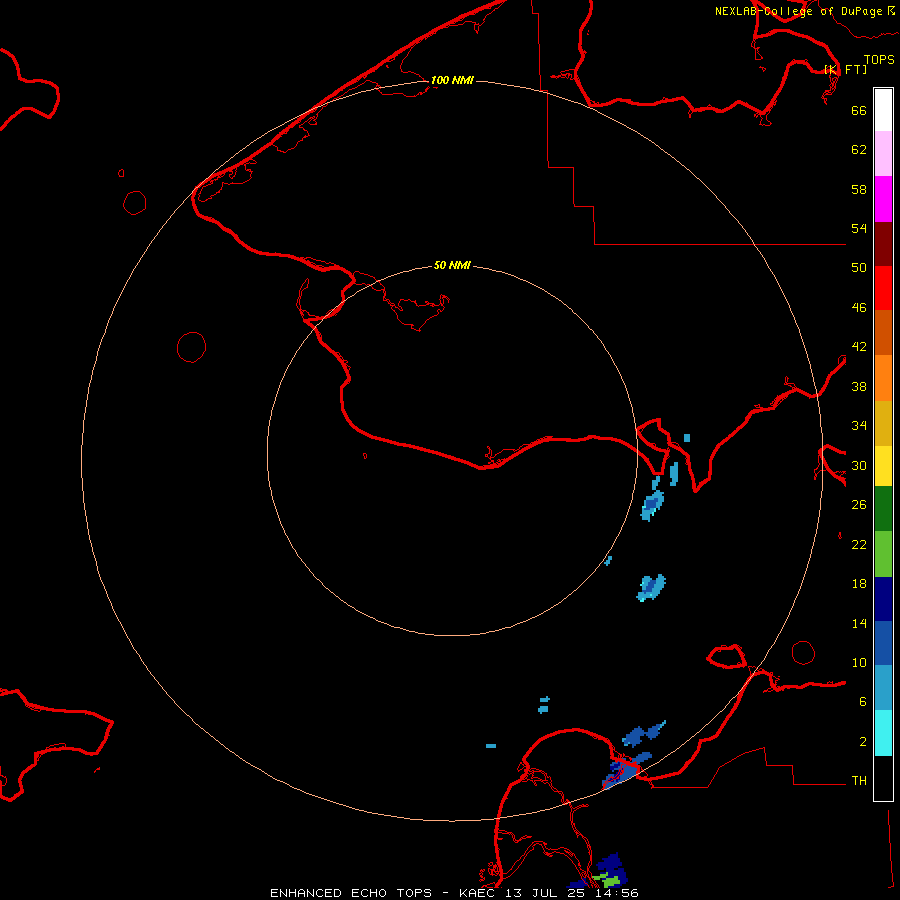
Task: Click the 14:56 timestamp in the caption
Action: click(x=617, y=893)
